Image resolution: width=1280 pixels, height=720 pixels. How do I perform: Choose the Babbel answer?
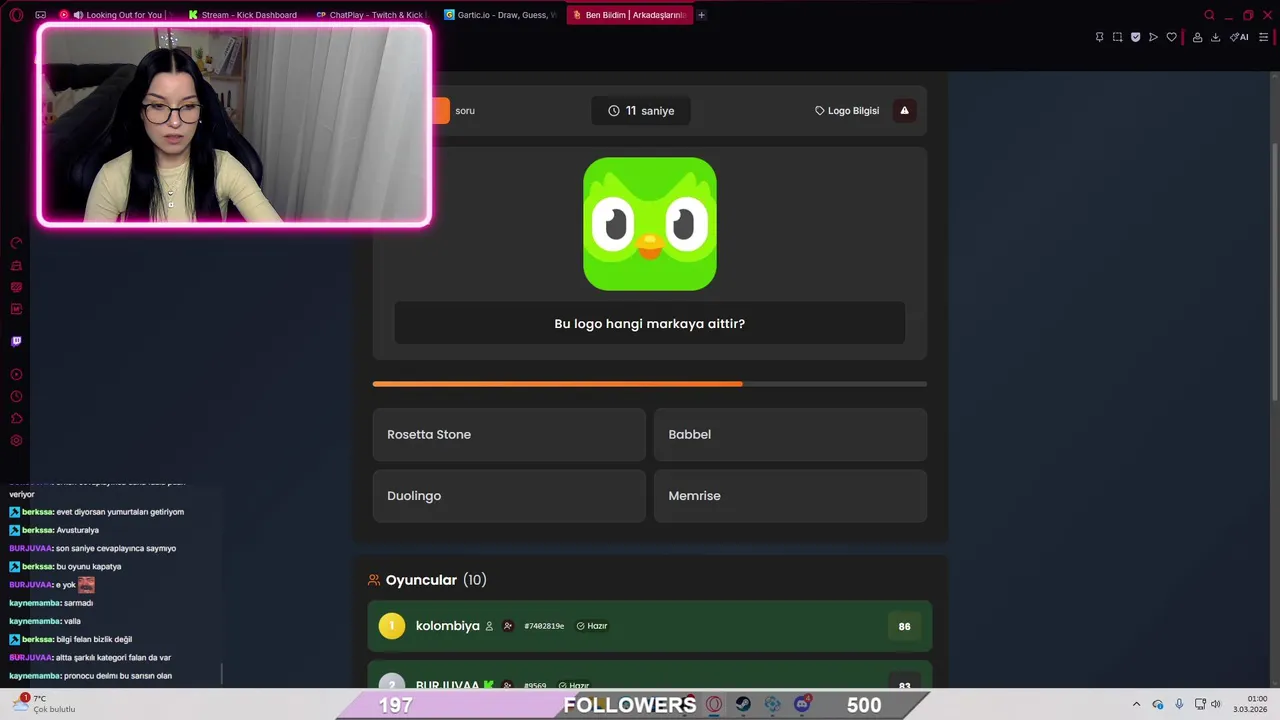(x=790, y=435)
